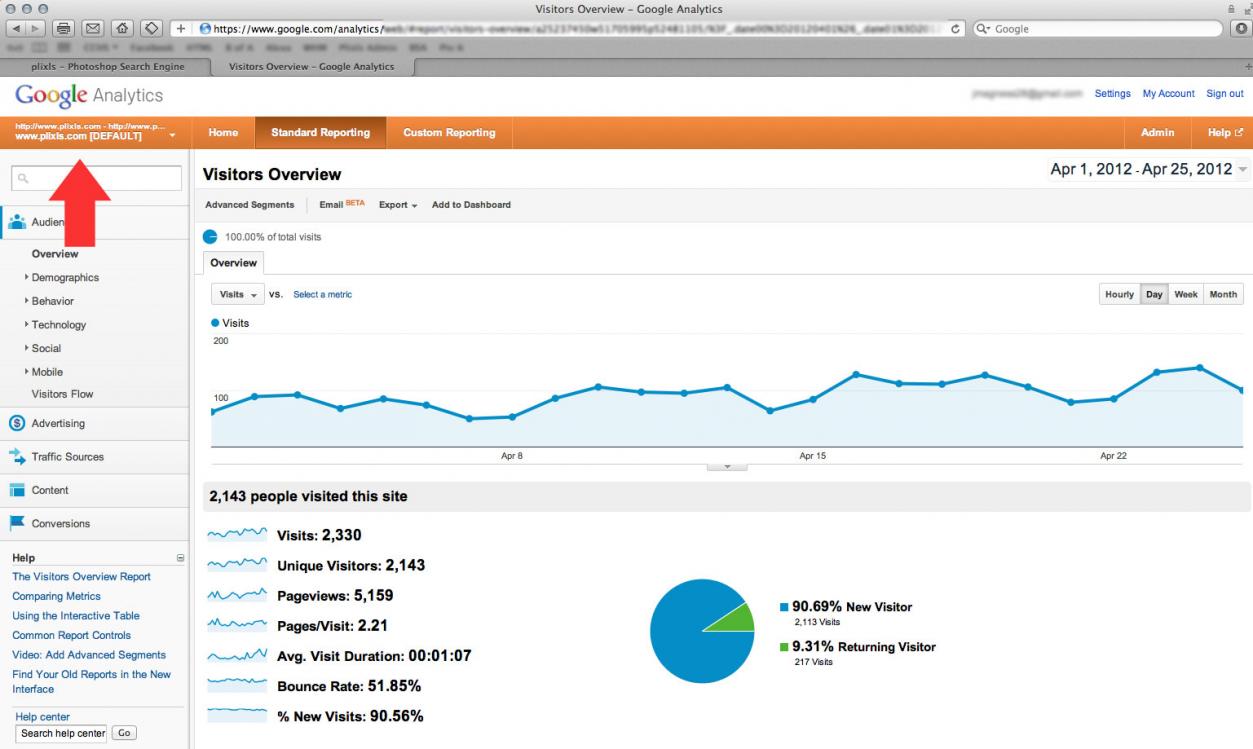Click the sidebar report search field
Image resolution: width=1253 pixels, height=749 pixels.
point(96,178)
